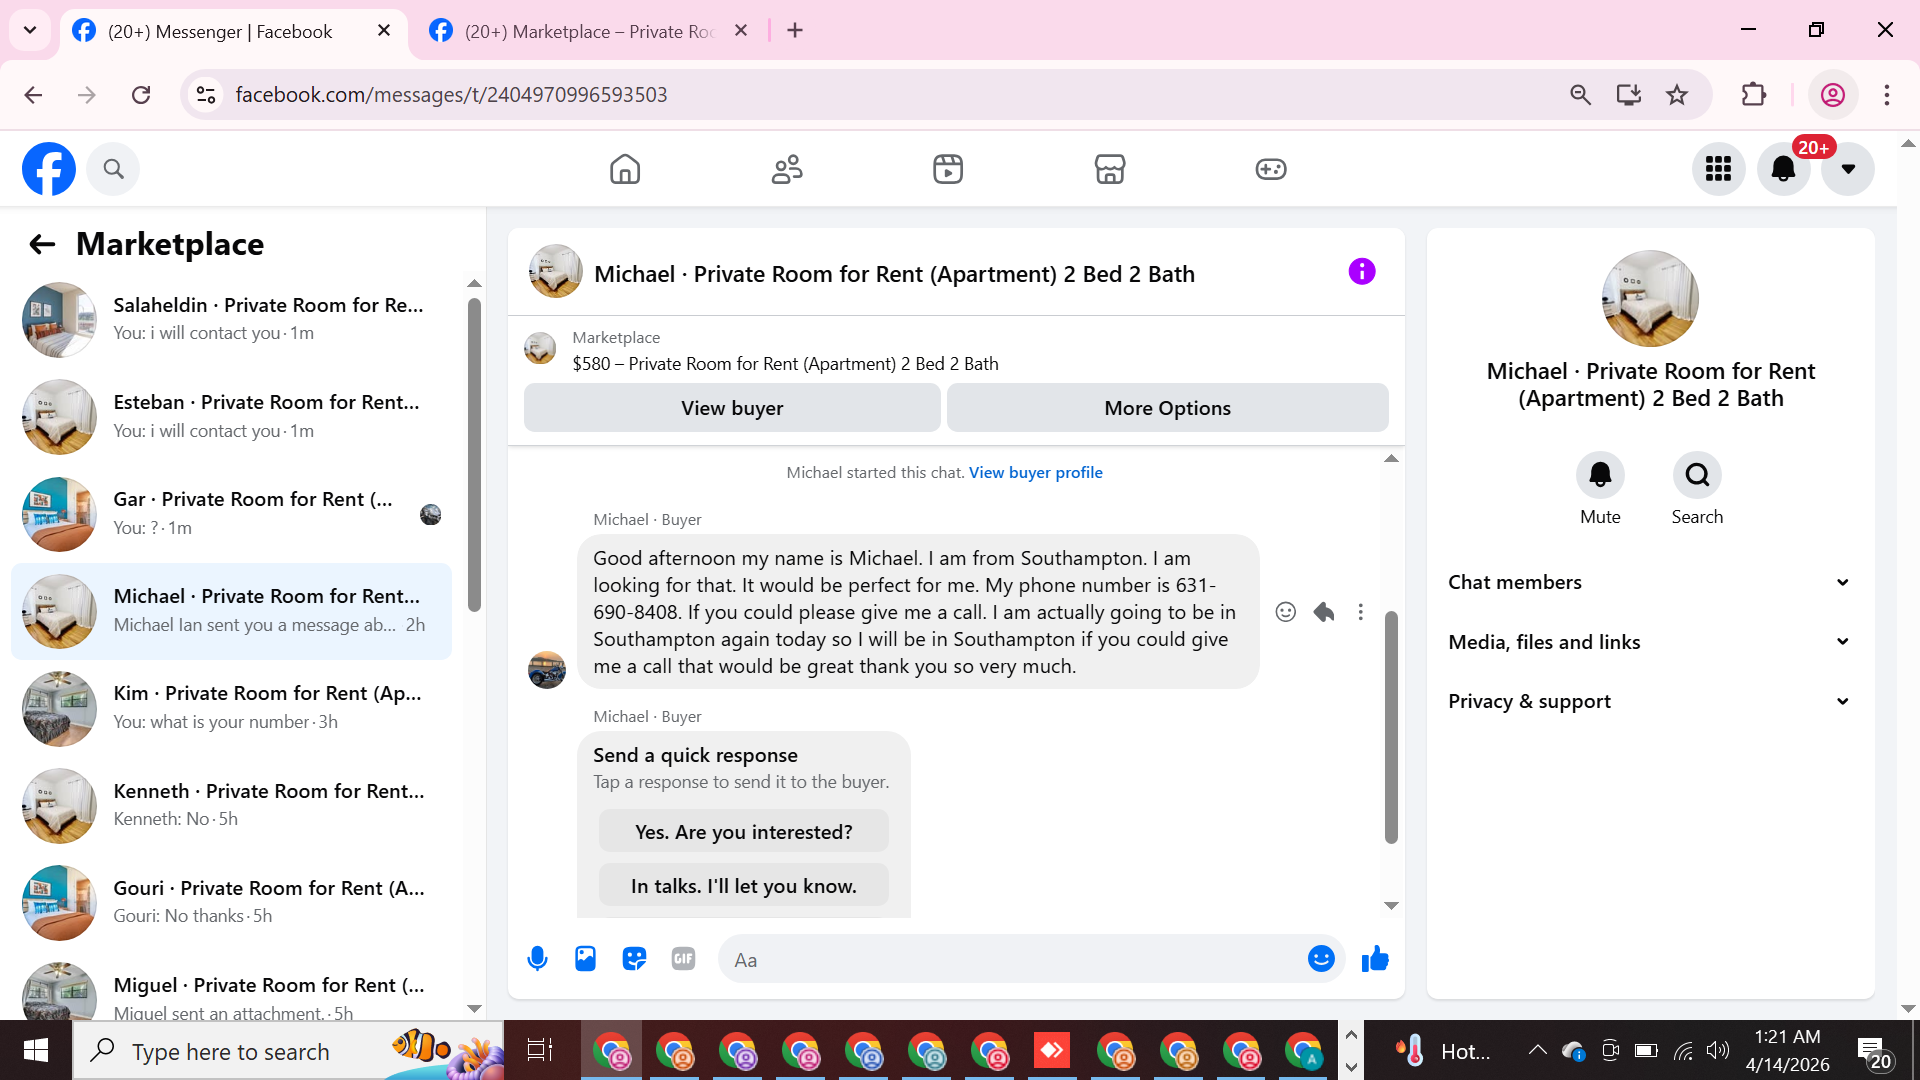
Task: Mute this conversation
Action: click(1599, 475)
